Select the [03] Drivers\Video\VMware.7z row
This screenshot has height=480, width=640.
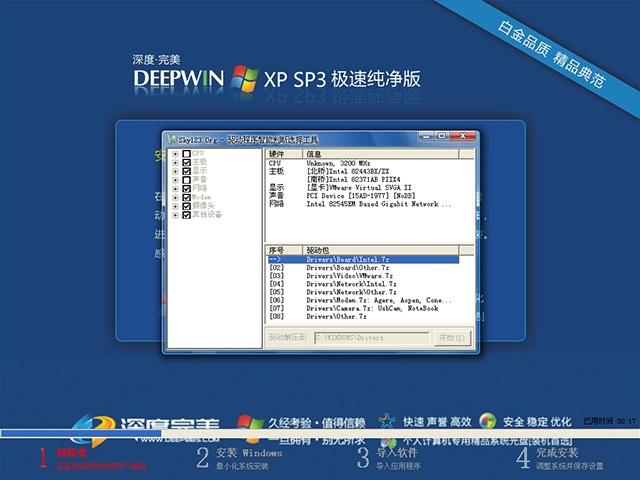[363, 276]
